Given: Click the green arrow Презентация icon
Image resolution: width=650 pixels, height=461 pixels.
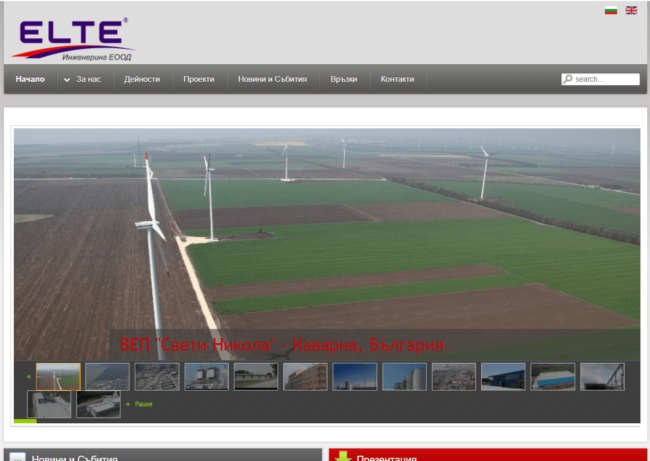Looking at the screenshot, I should click(x=343, y=457).
